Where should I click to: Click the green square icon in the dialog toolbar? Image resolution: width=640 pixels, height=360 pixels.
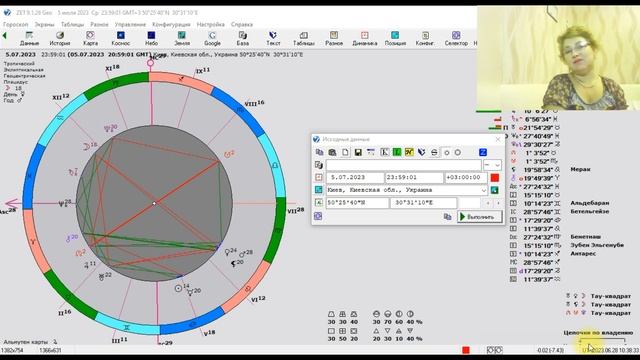click(397, 152)
